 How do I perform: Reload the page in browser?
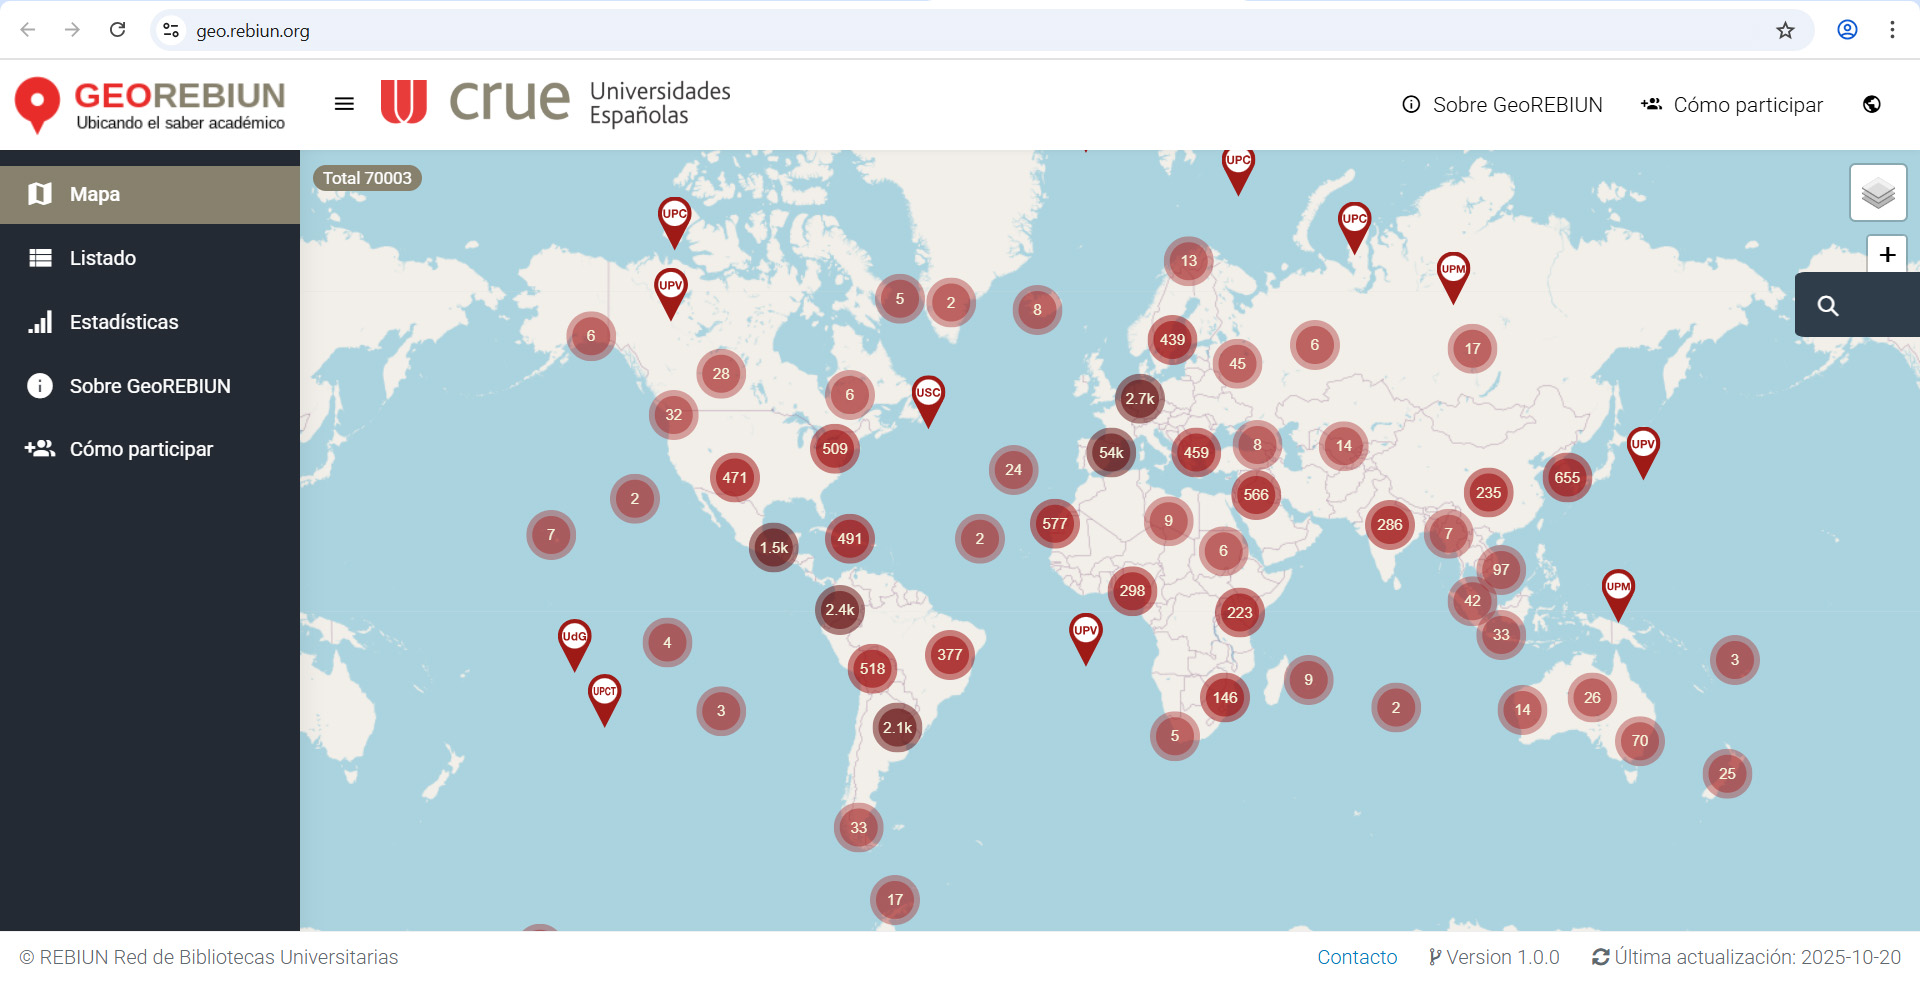117,30
